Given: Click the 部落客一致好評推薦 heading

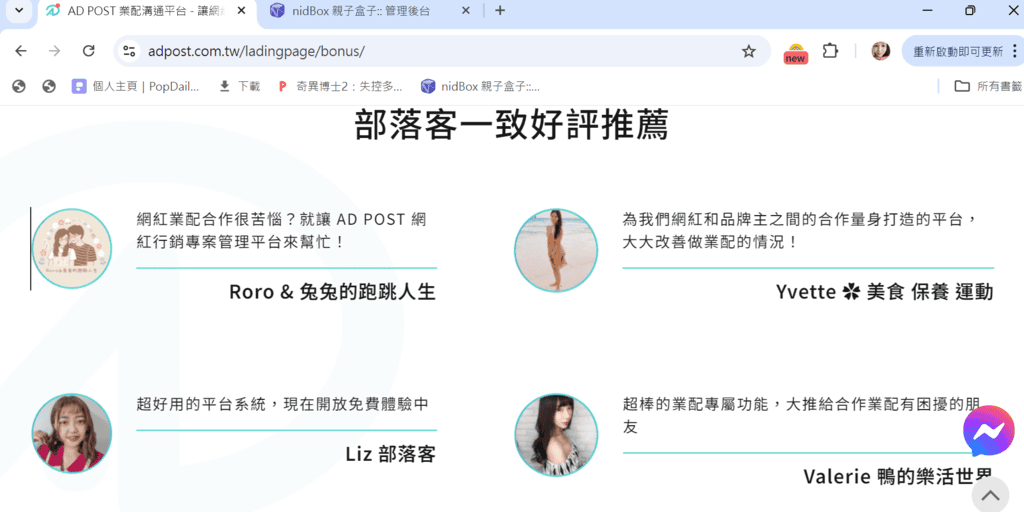Looking at the screenshot, I should 512,125.
